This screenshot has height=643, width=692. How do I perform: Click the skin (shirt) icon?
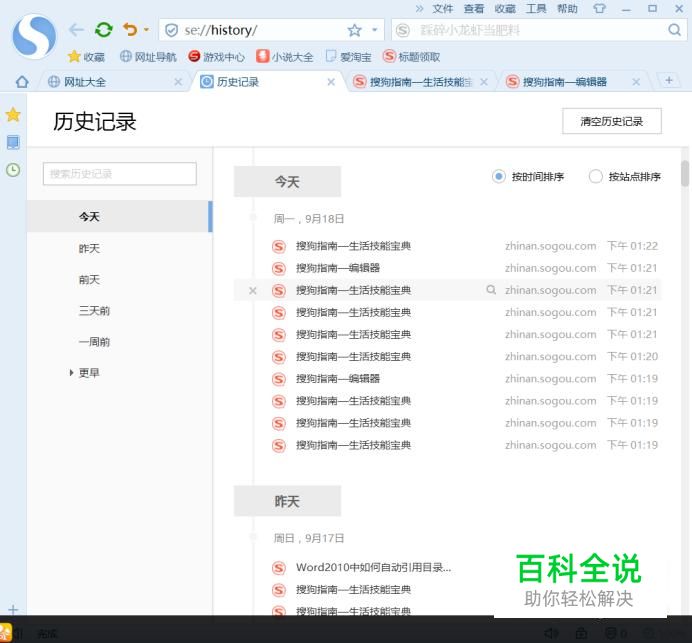599,8
